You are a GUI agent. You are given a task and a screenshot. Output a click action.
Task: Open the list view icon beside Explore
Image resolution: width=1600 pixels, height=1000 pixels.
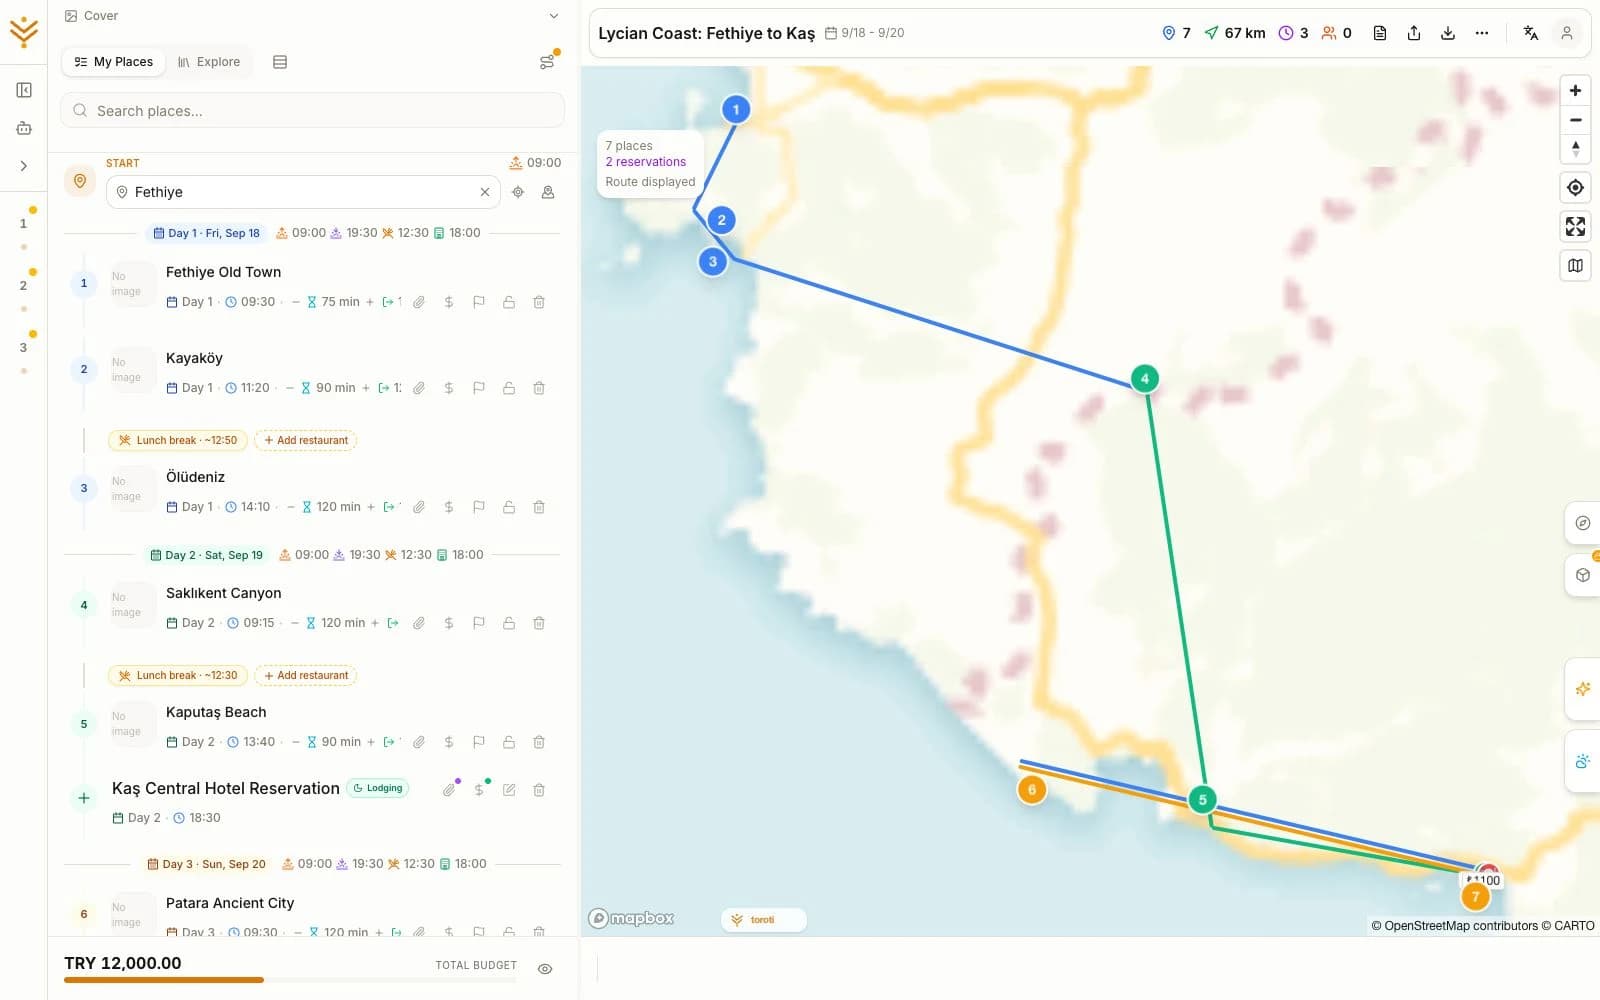coord(280,62)
